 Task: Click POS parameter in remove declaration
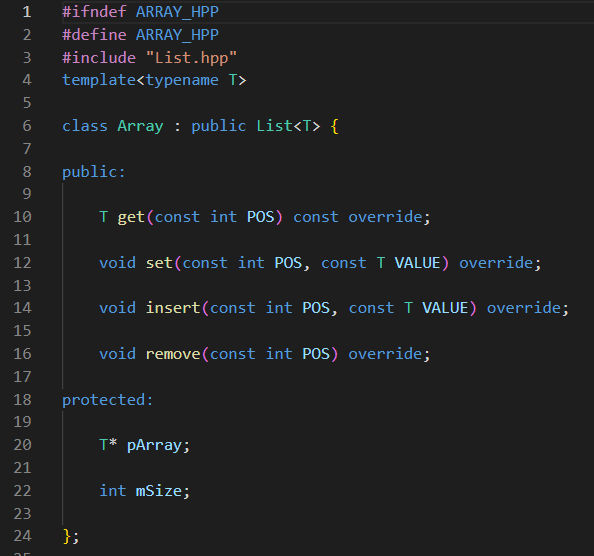[x=316, y=354]
